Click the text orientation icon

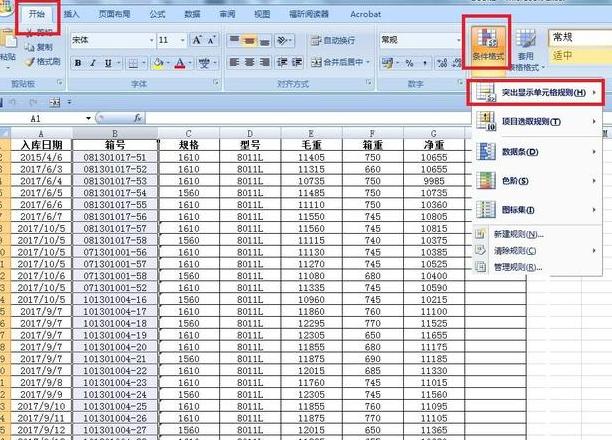(x=282, y=40)
